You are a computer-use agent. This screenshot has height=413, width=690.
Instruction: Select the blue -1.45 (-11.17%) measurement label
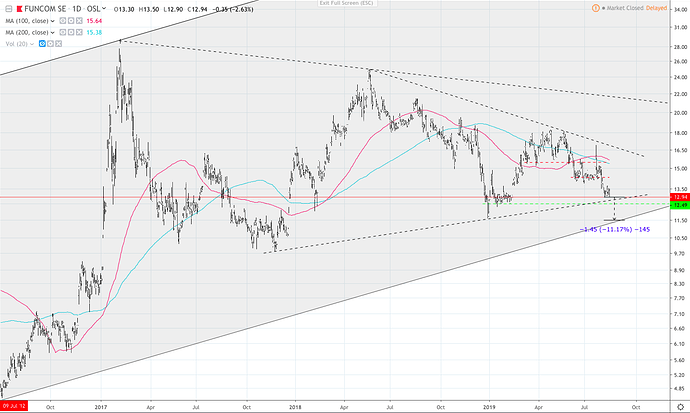pos(615,229)
